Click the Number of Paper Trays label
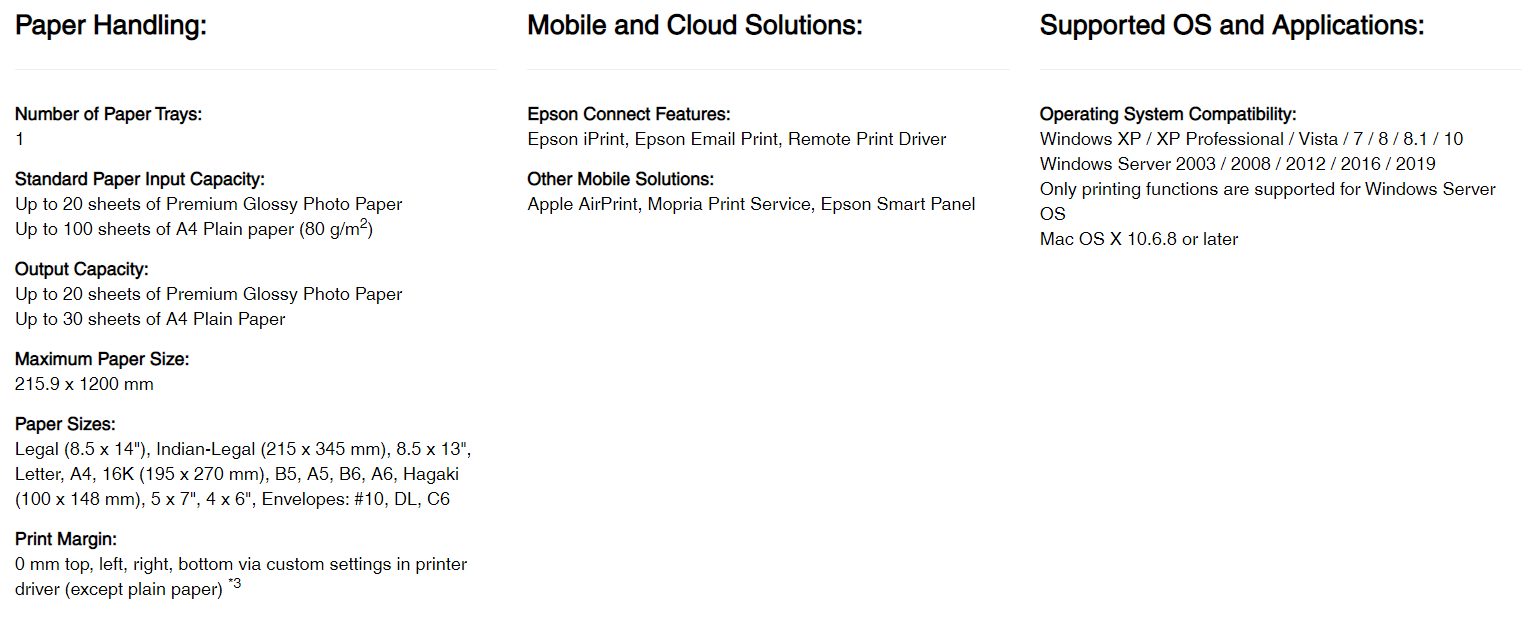Image resolution: width=1525 pixels, height=618 pixels. pos(108,114)
